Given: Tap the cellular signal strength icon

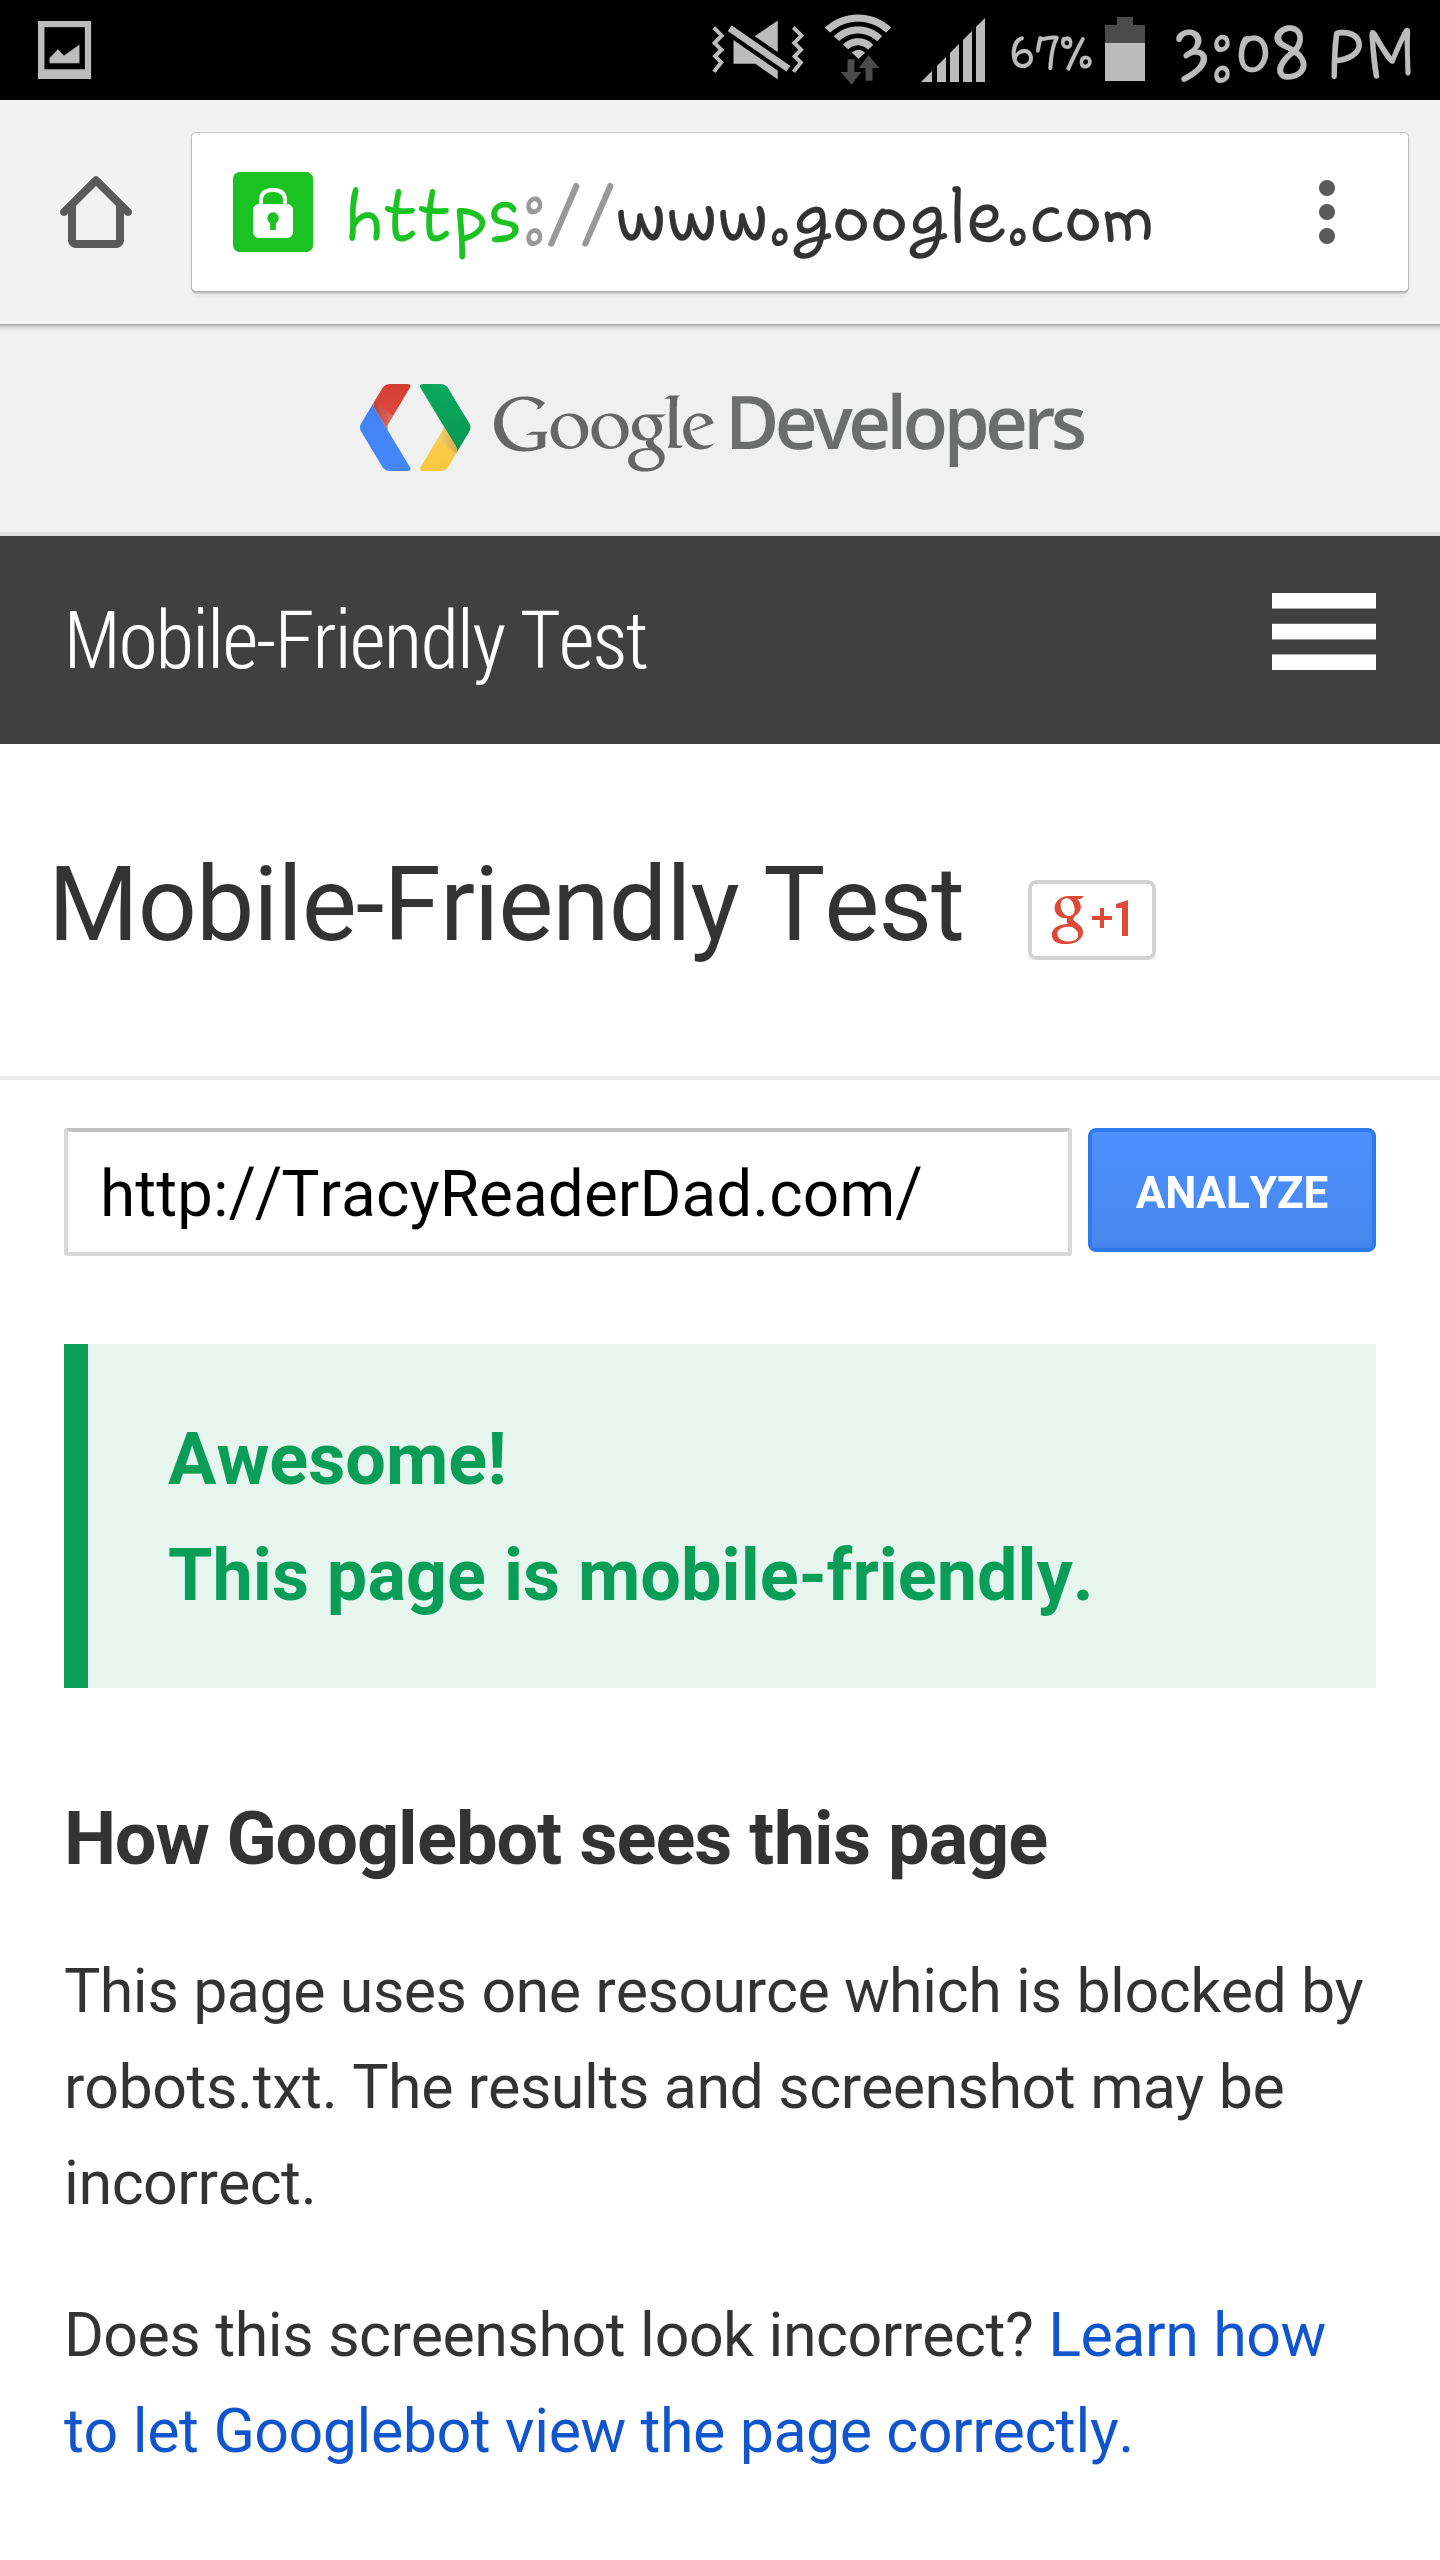Looking at the screenshot, I should pos(955,52).
